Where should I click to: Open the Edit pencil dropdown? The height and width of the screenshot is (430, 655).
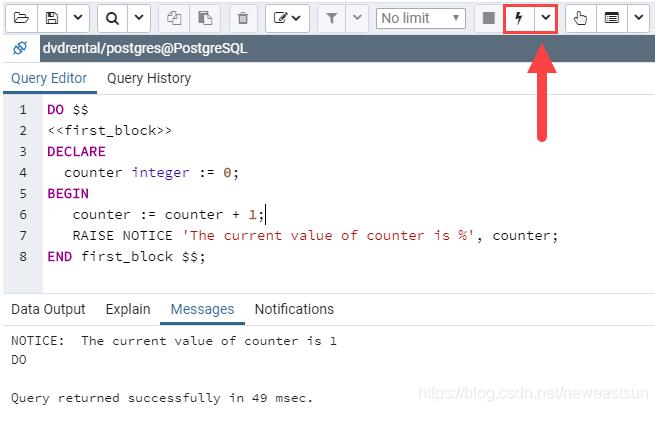[287, 18]
